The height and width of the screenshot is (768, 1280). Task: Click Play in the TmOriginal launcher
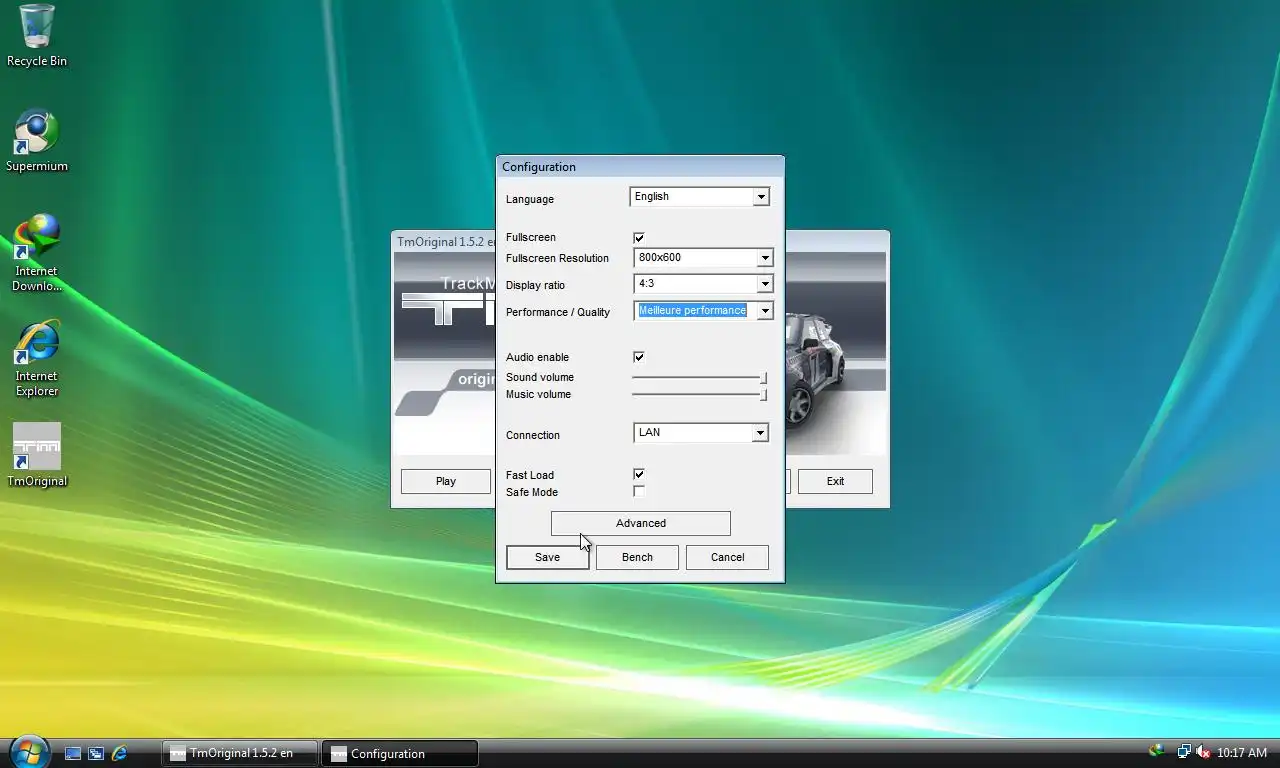pos(446,481)
